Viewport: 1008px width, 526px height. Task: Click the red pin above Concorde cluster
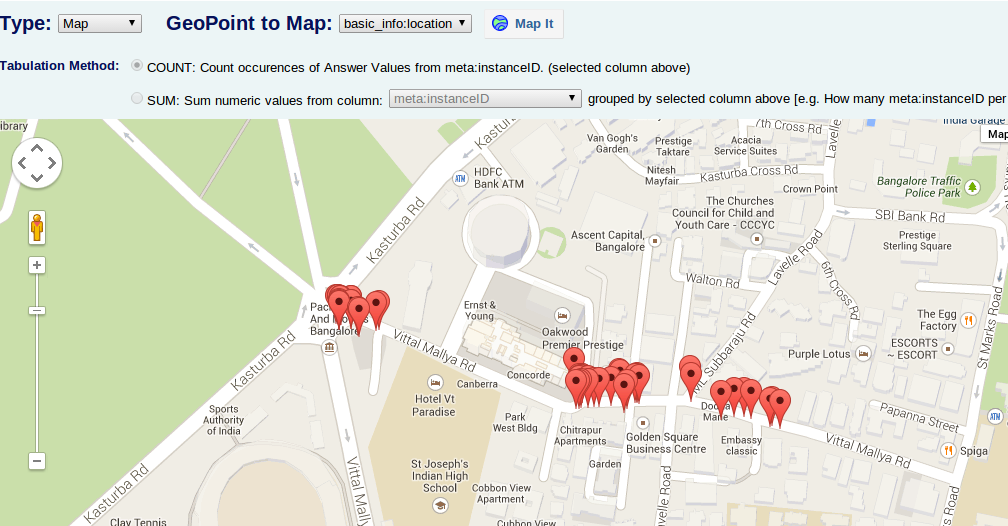tap(574, 358)
